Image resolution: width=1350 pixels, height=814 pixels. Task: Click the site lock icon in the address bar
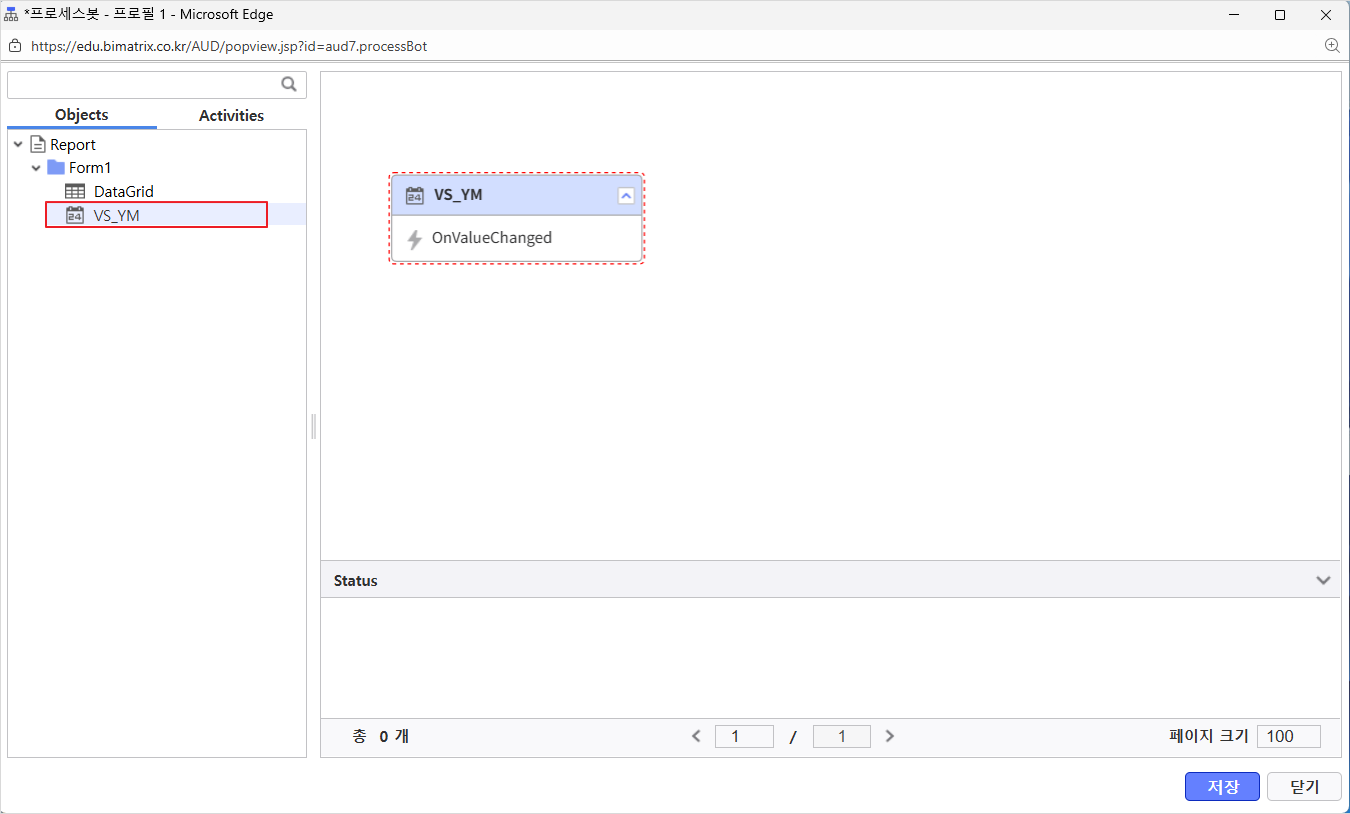pos(15,46)
